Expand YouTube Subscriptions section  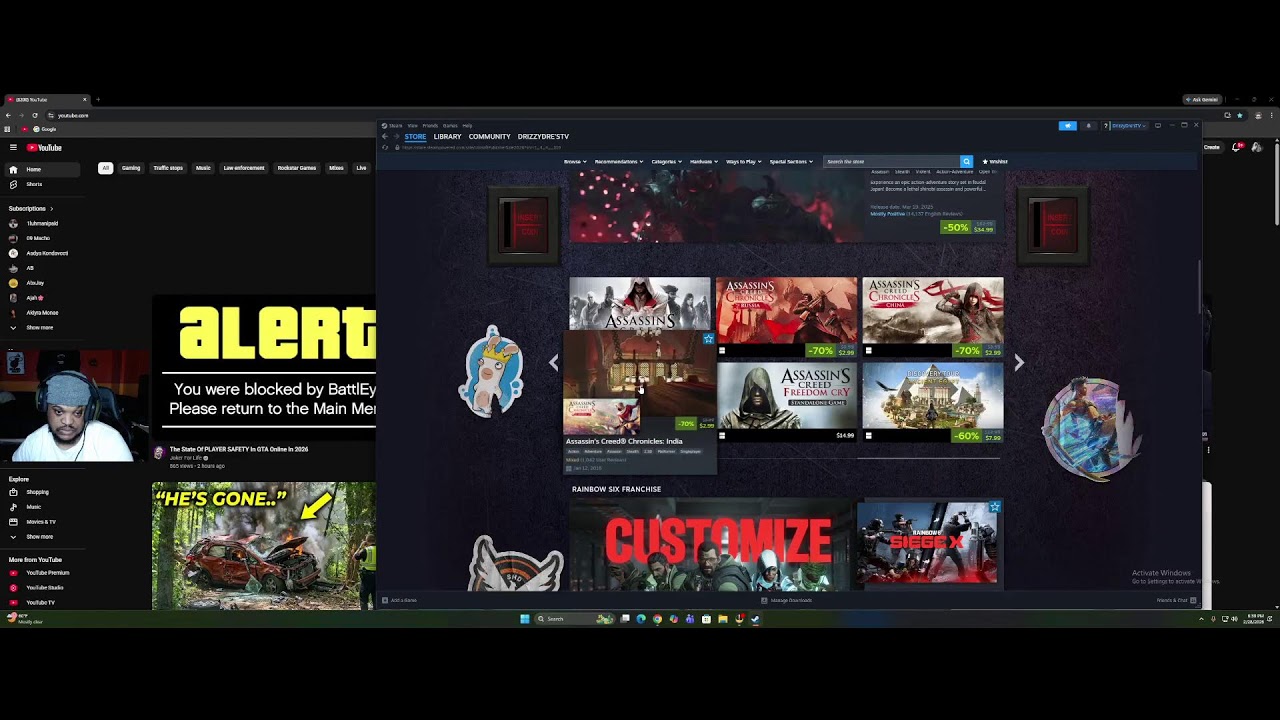point(31,209)
